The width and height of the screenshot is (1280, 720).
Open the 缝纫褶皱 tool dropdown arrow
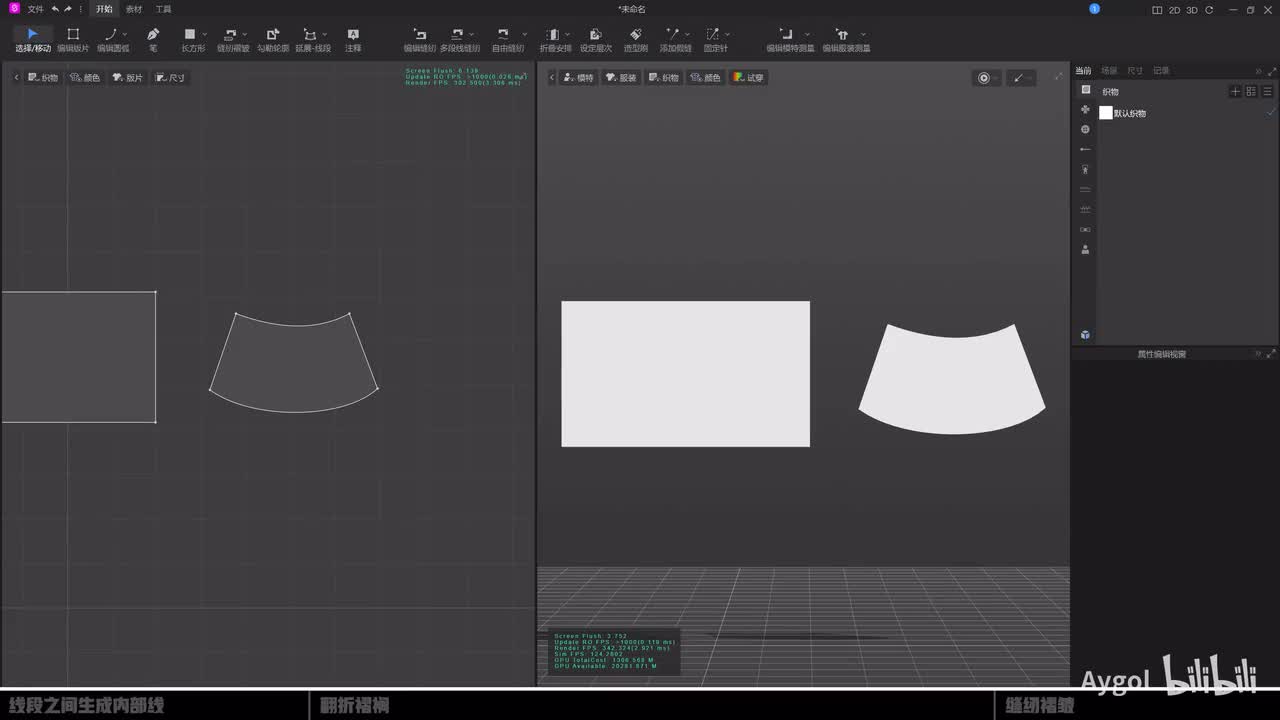pyautogui.click(x=245, y=35)
